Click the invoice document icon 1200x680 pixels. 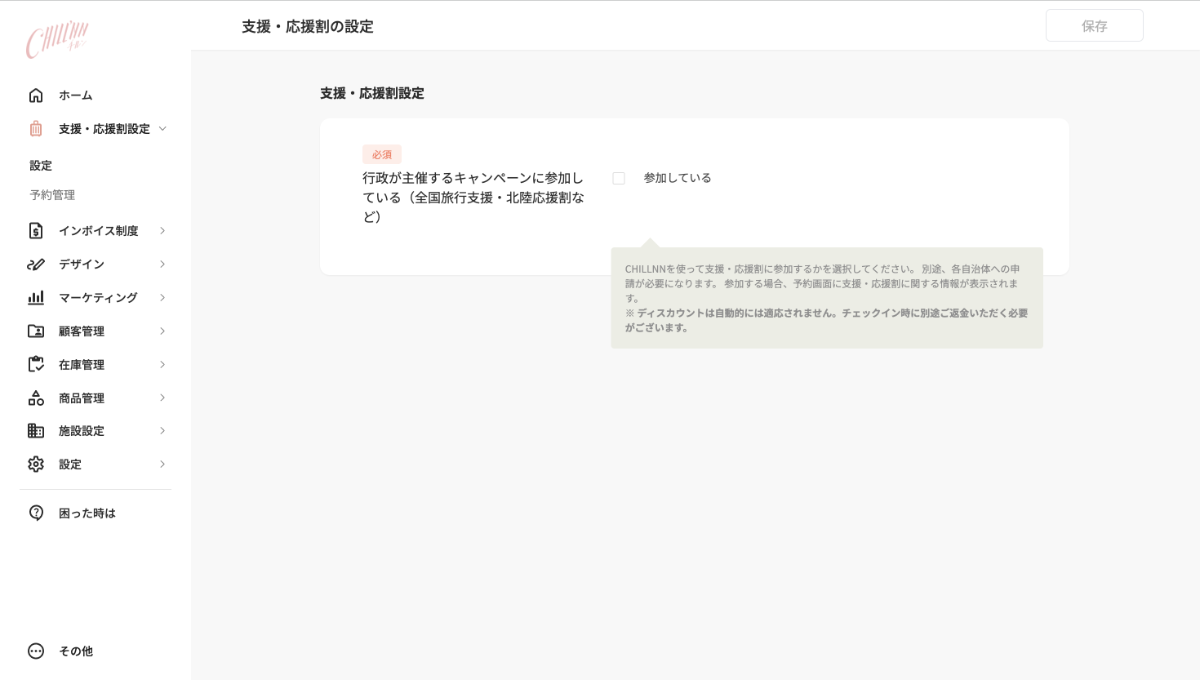pyautogui.click(x=36, y=231)
